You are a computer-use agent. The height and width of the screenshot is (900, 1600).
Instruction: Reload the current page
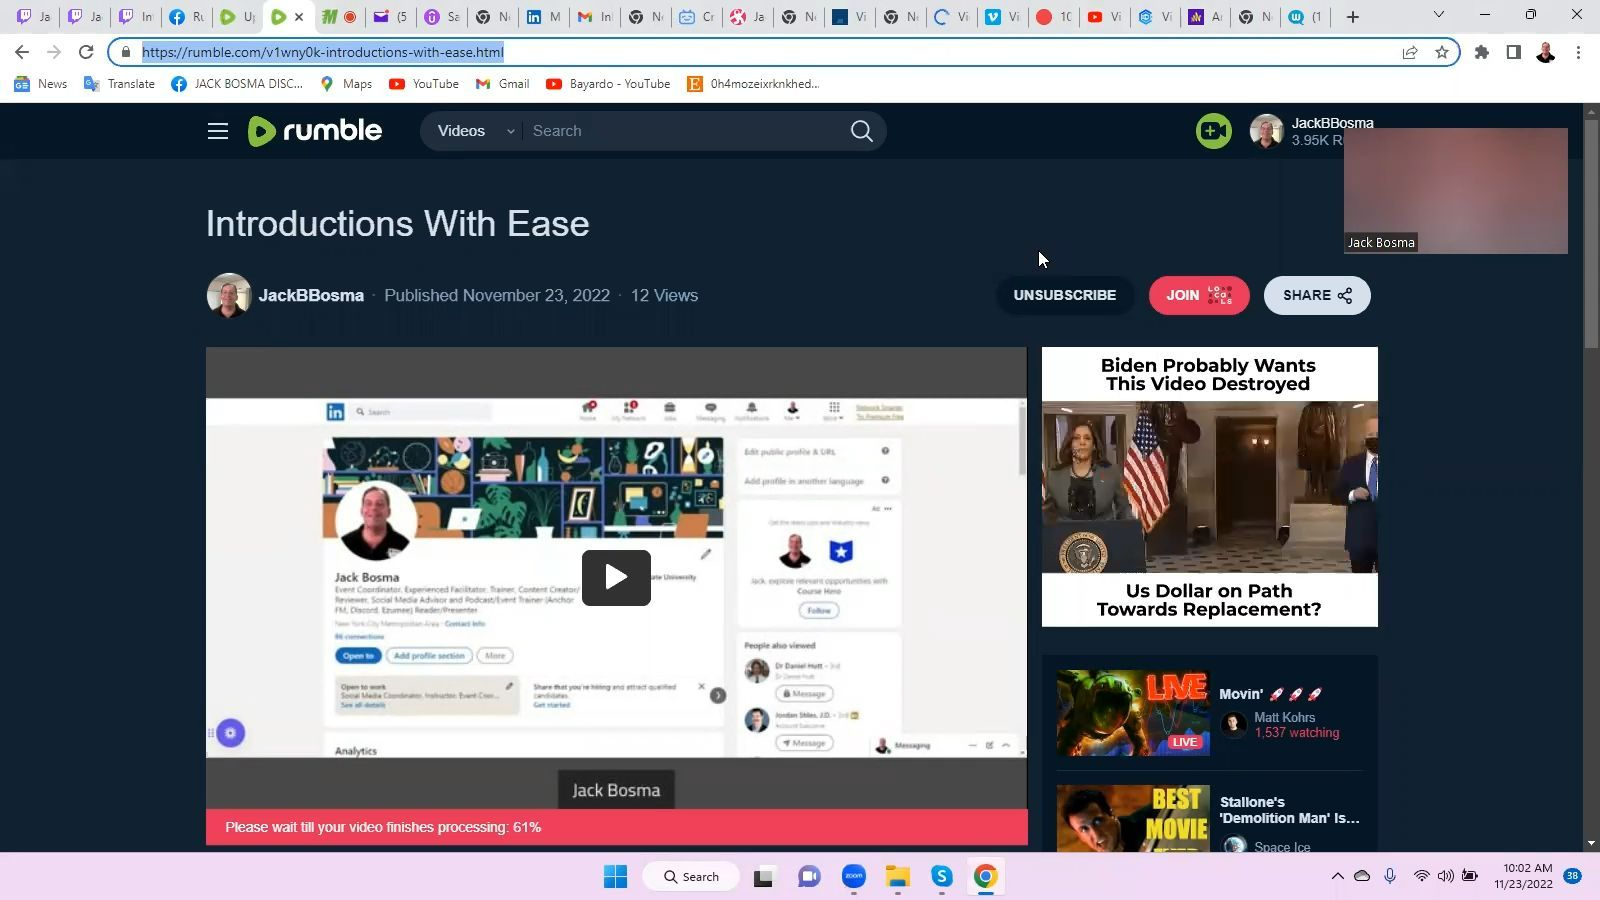(86, 52)
